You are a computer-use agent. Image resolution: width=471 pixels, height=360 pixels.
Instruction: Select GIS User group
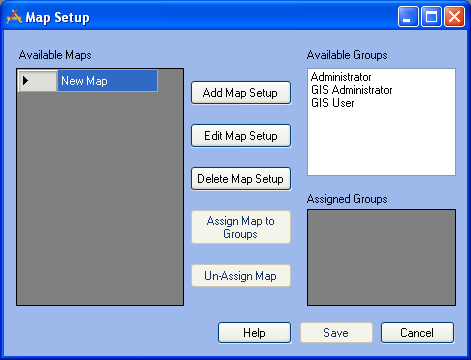click(x=332, y=103)
